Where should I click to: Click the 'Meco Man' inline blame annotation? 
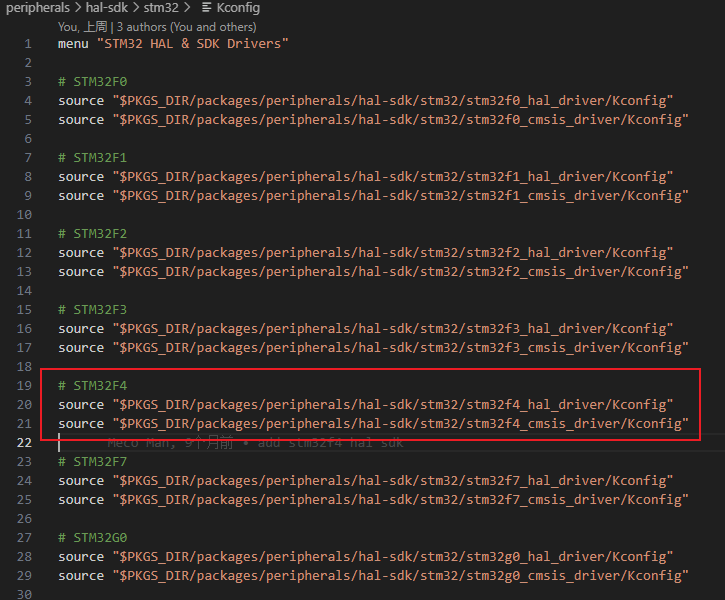coord(255,443)
